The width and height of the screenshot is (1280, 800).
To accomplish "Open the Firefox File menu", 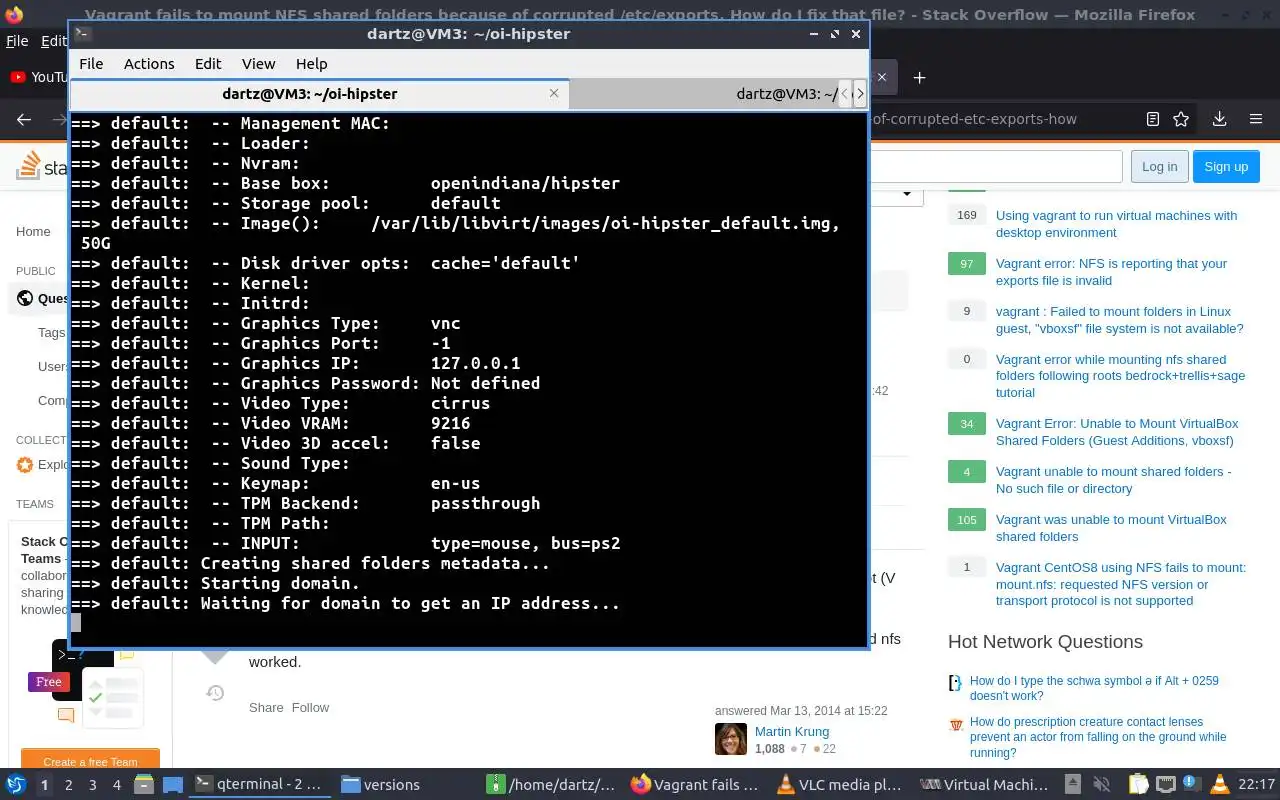I will 17,41.
